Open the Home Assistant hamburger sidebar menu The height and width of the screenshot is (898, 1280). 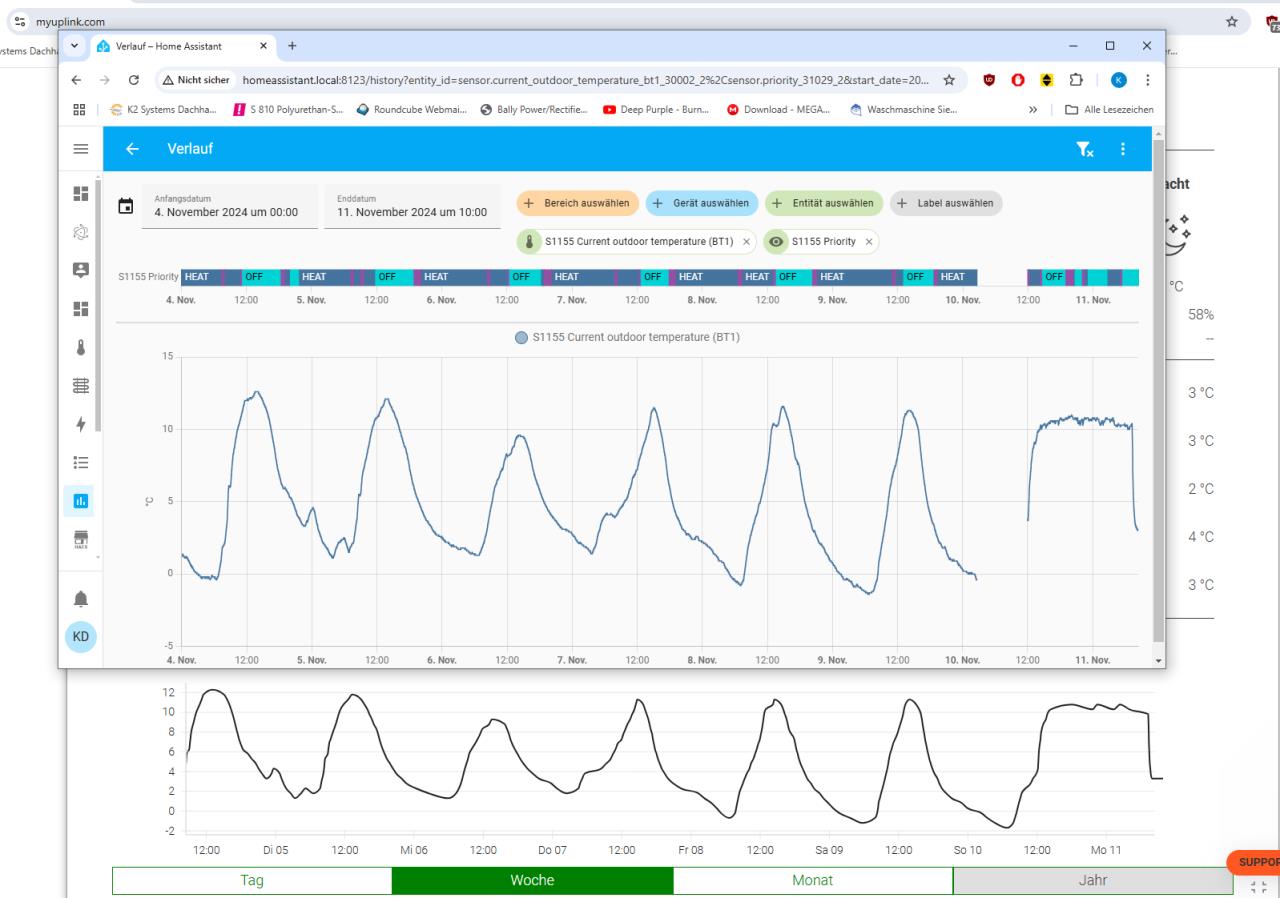(80, 149)
